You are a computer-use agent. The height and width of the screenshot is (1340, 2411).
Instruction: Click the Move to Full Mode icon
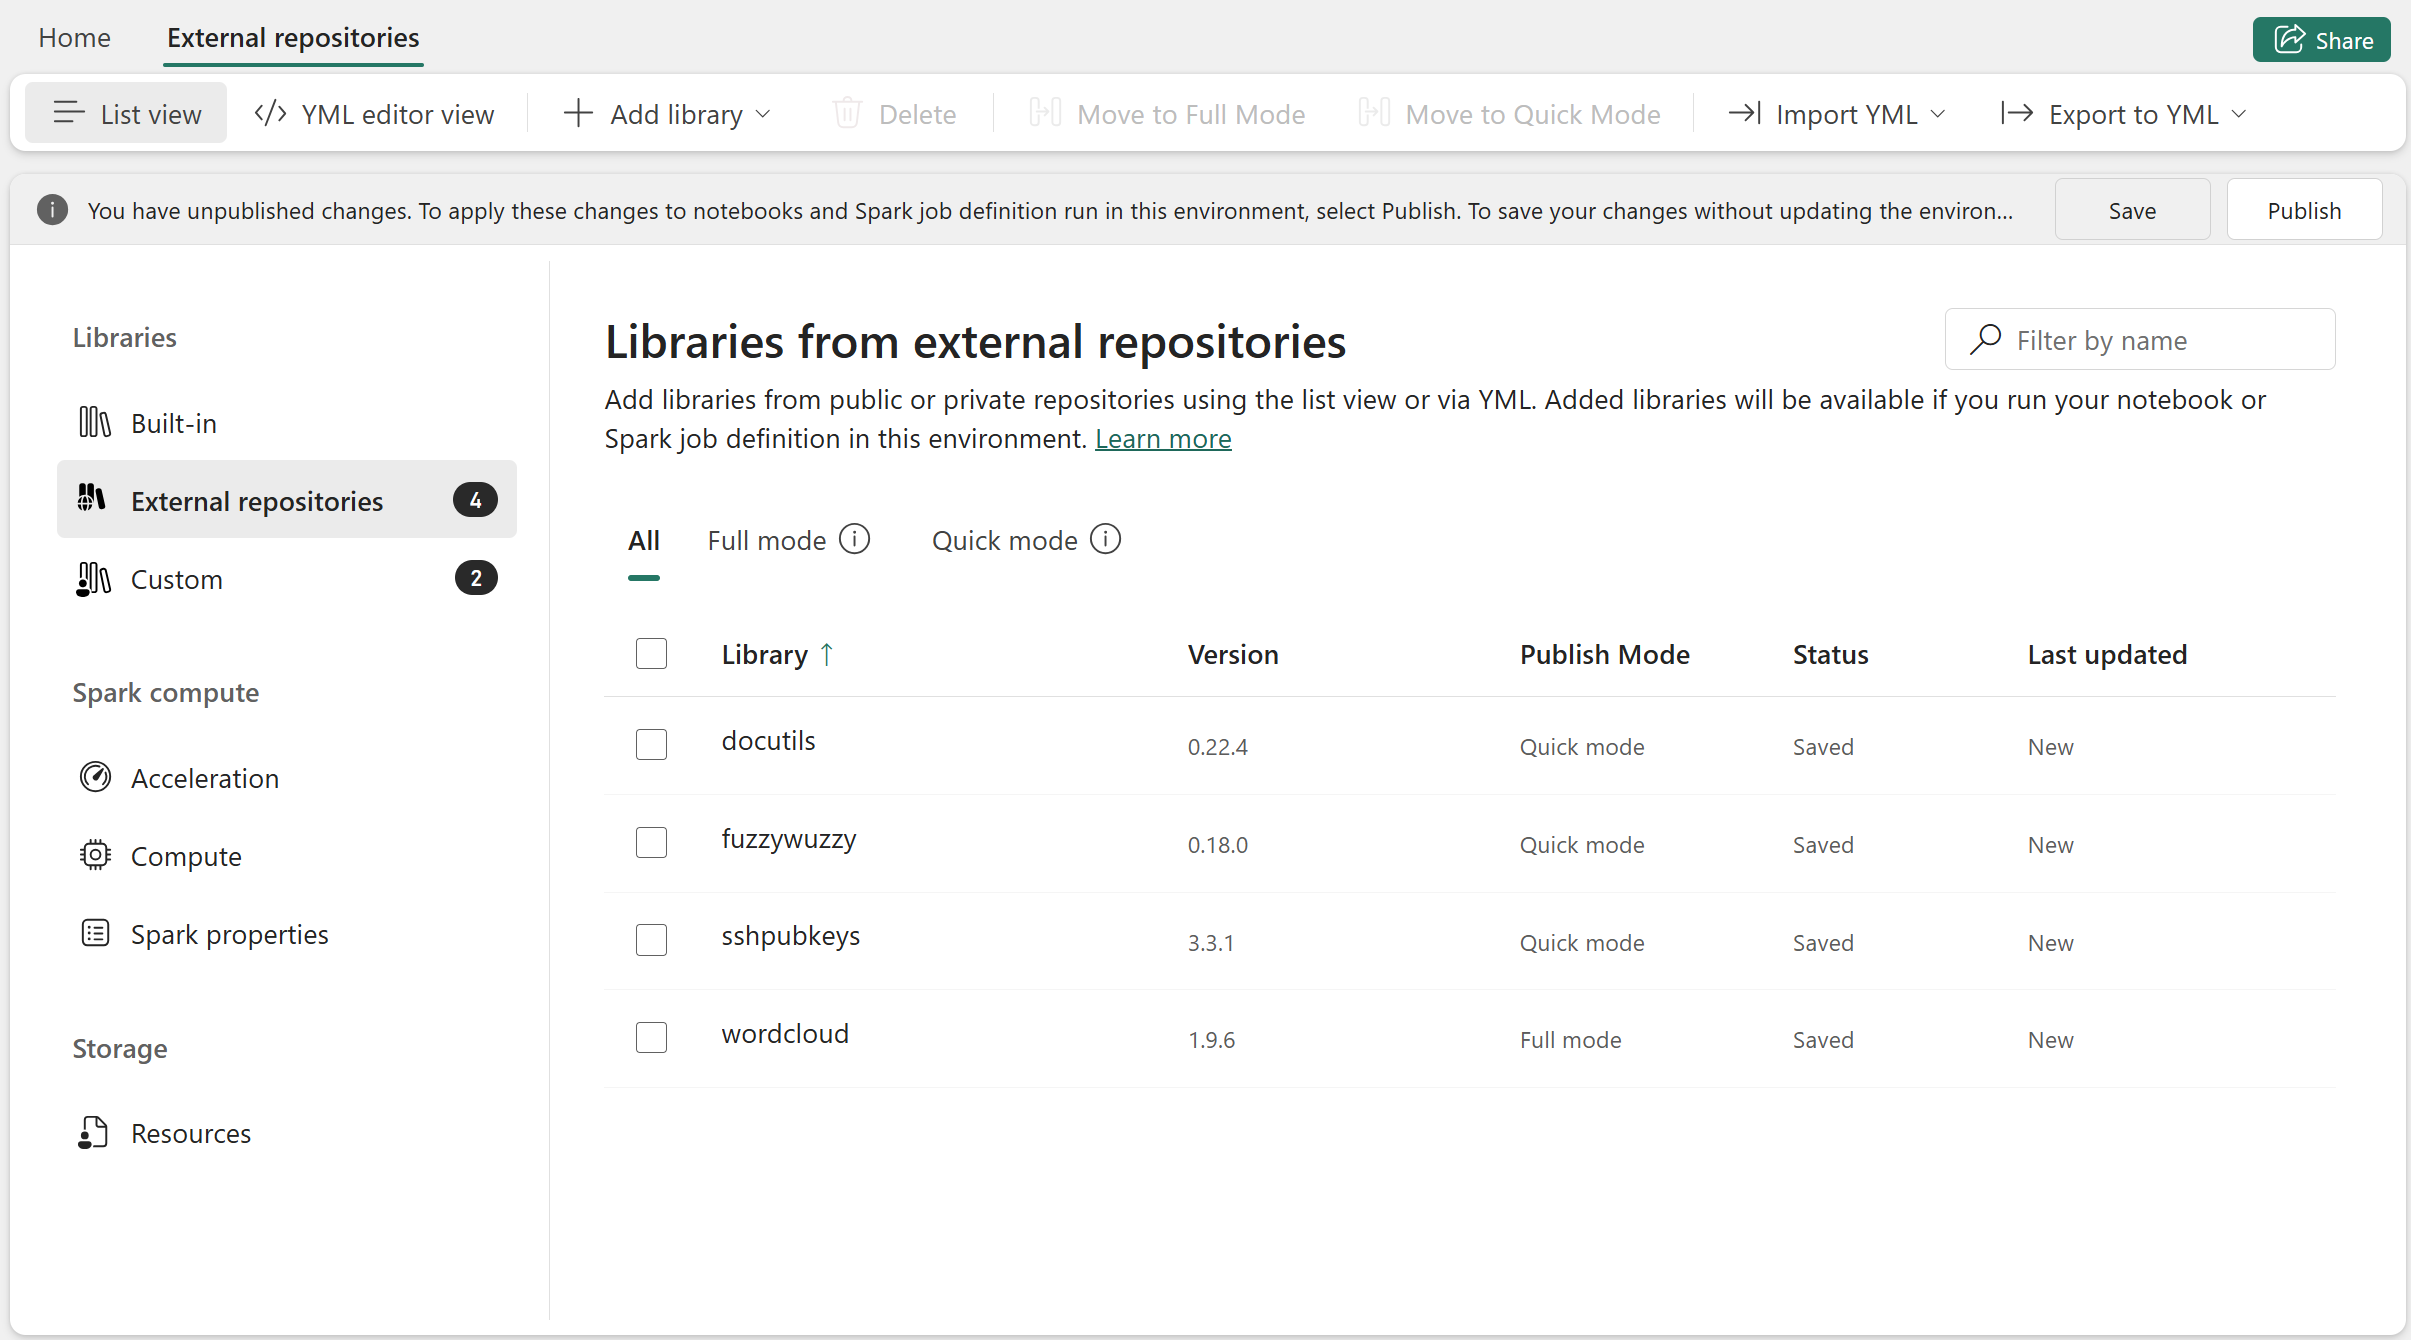[x=1043, y=113]
